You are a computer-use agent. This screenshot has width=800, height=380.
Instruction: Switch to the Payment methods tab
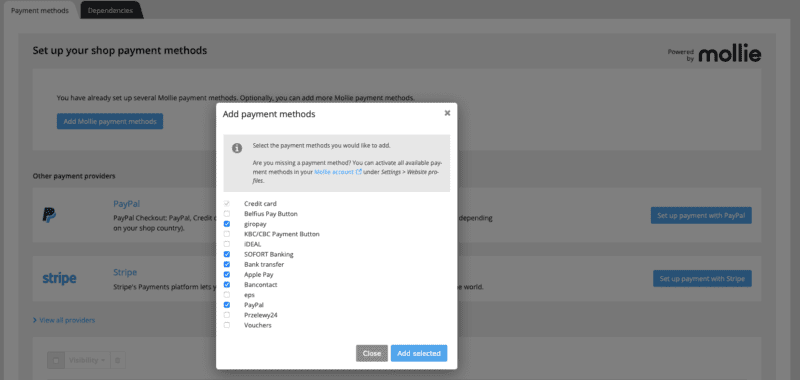(40, 10)
